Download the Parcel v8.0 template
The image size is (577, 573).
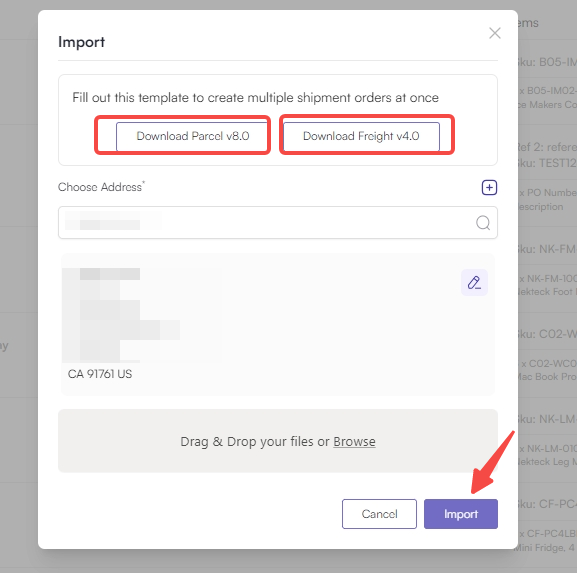point(193,136)
